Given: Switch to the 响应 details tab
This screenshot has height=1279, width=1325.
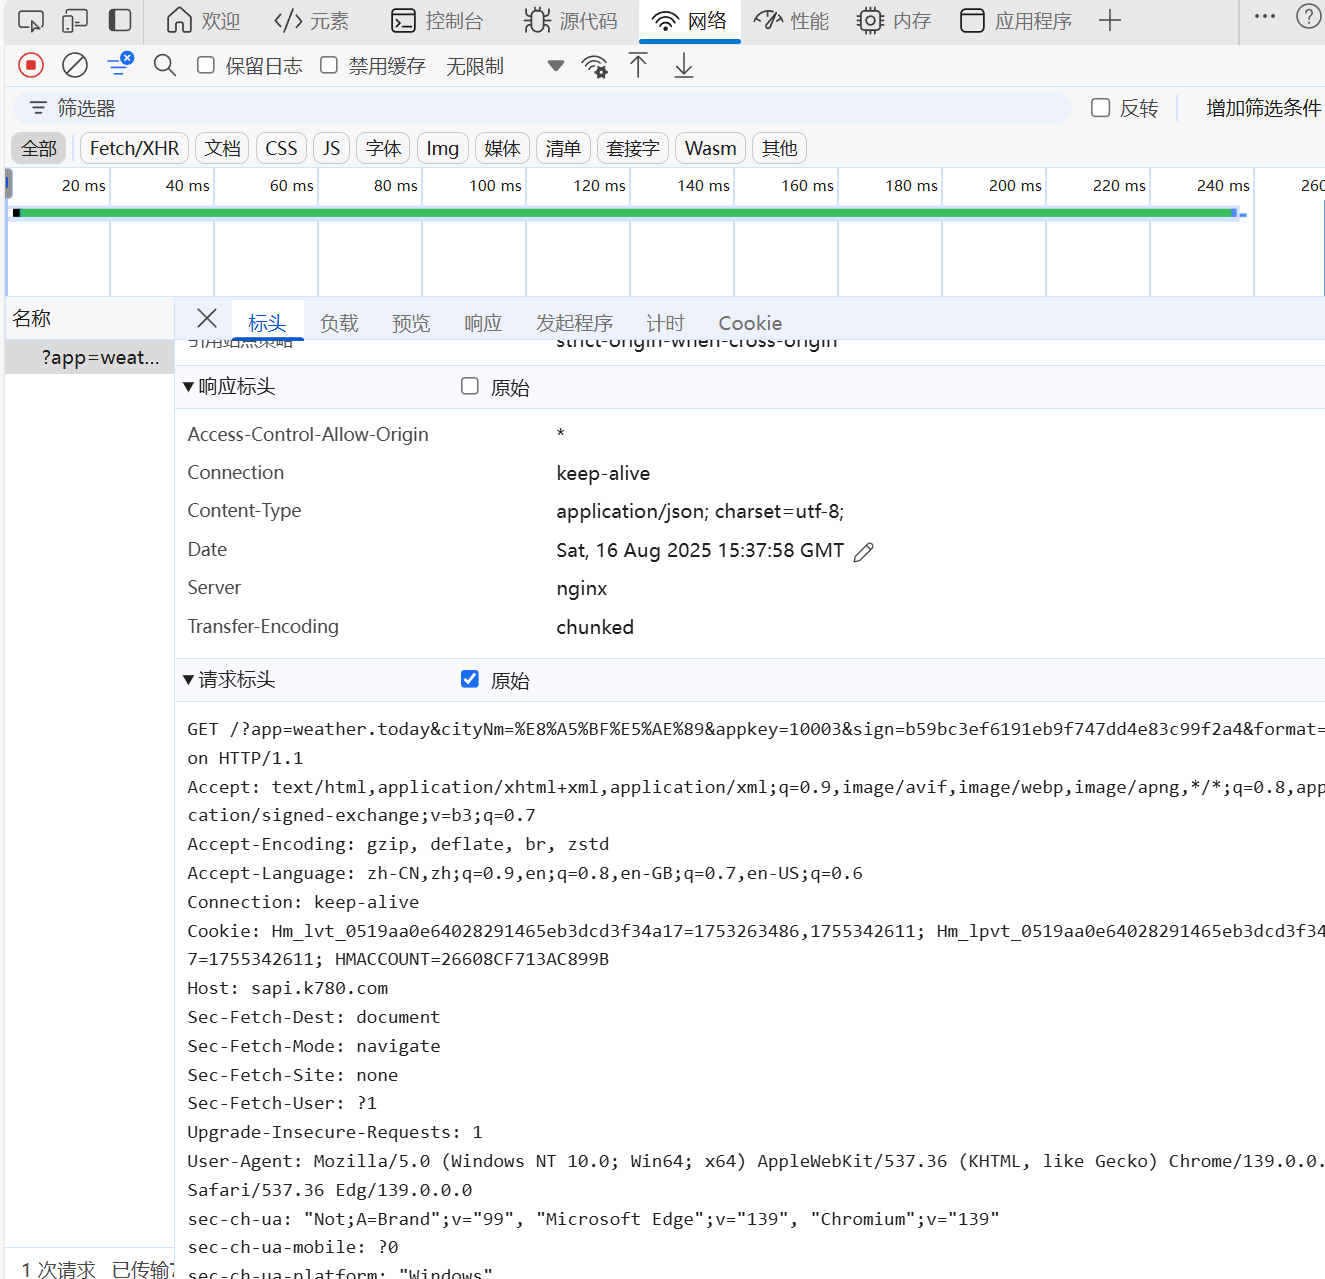Looking at the screenshot, I should (483, 322).
